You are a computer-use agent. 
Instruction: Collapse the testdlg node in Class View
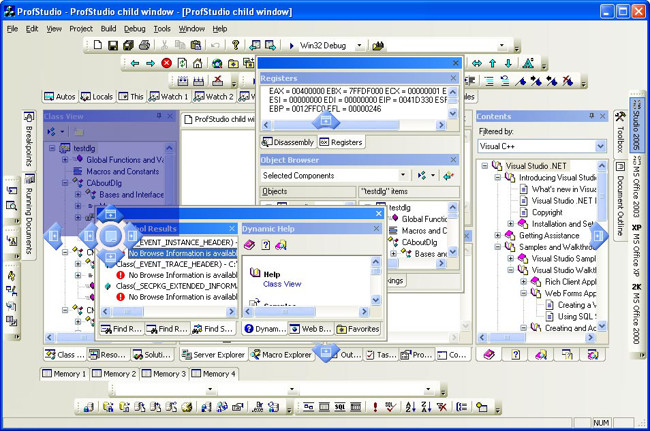pos(52,148)
